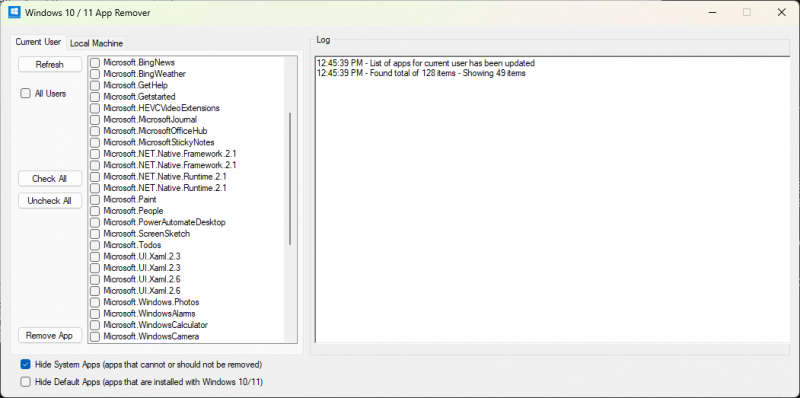800x398 pixels.
Task: Select Microsoft.WindowsCalculator checkbox
Action: pyautogui.click(x=95, y=325)
